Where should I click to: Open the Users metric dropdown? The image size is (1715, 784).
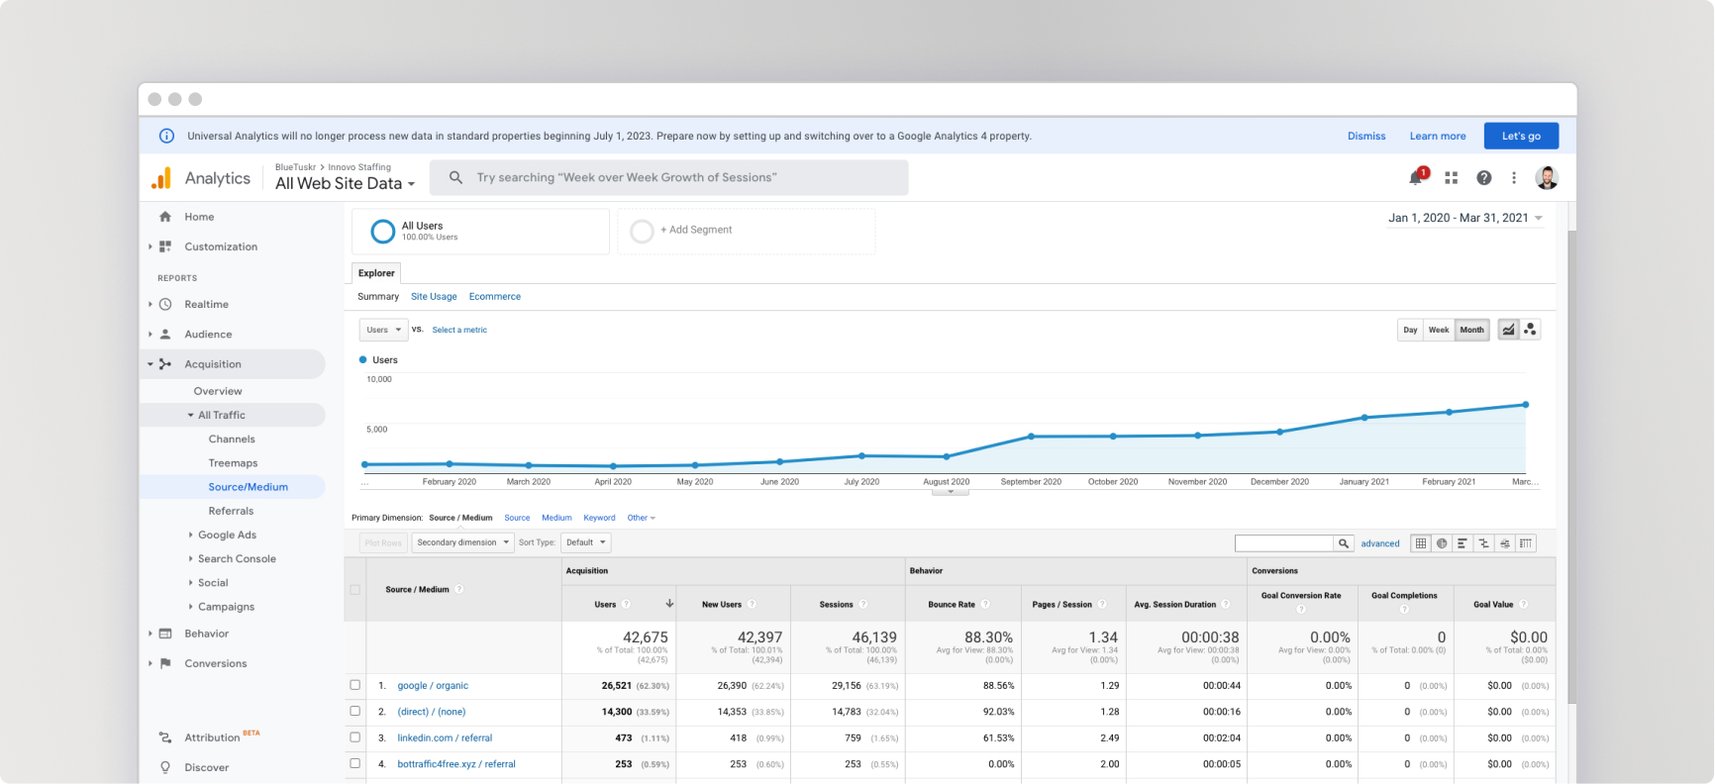[383, 330]
